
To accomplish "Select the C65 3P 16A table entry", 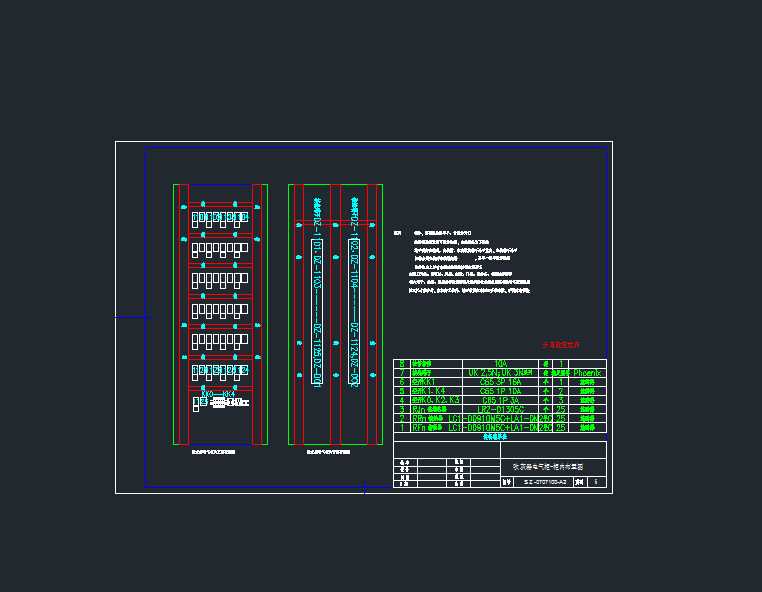I will point(501,381).
